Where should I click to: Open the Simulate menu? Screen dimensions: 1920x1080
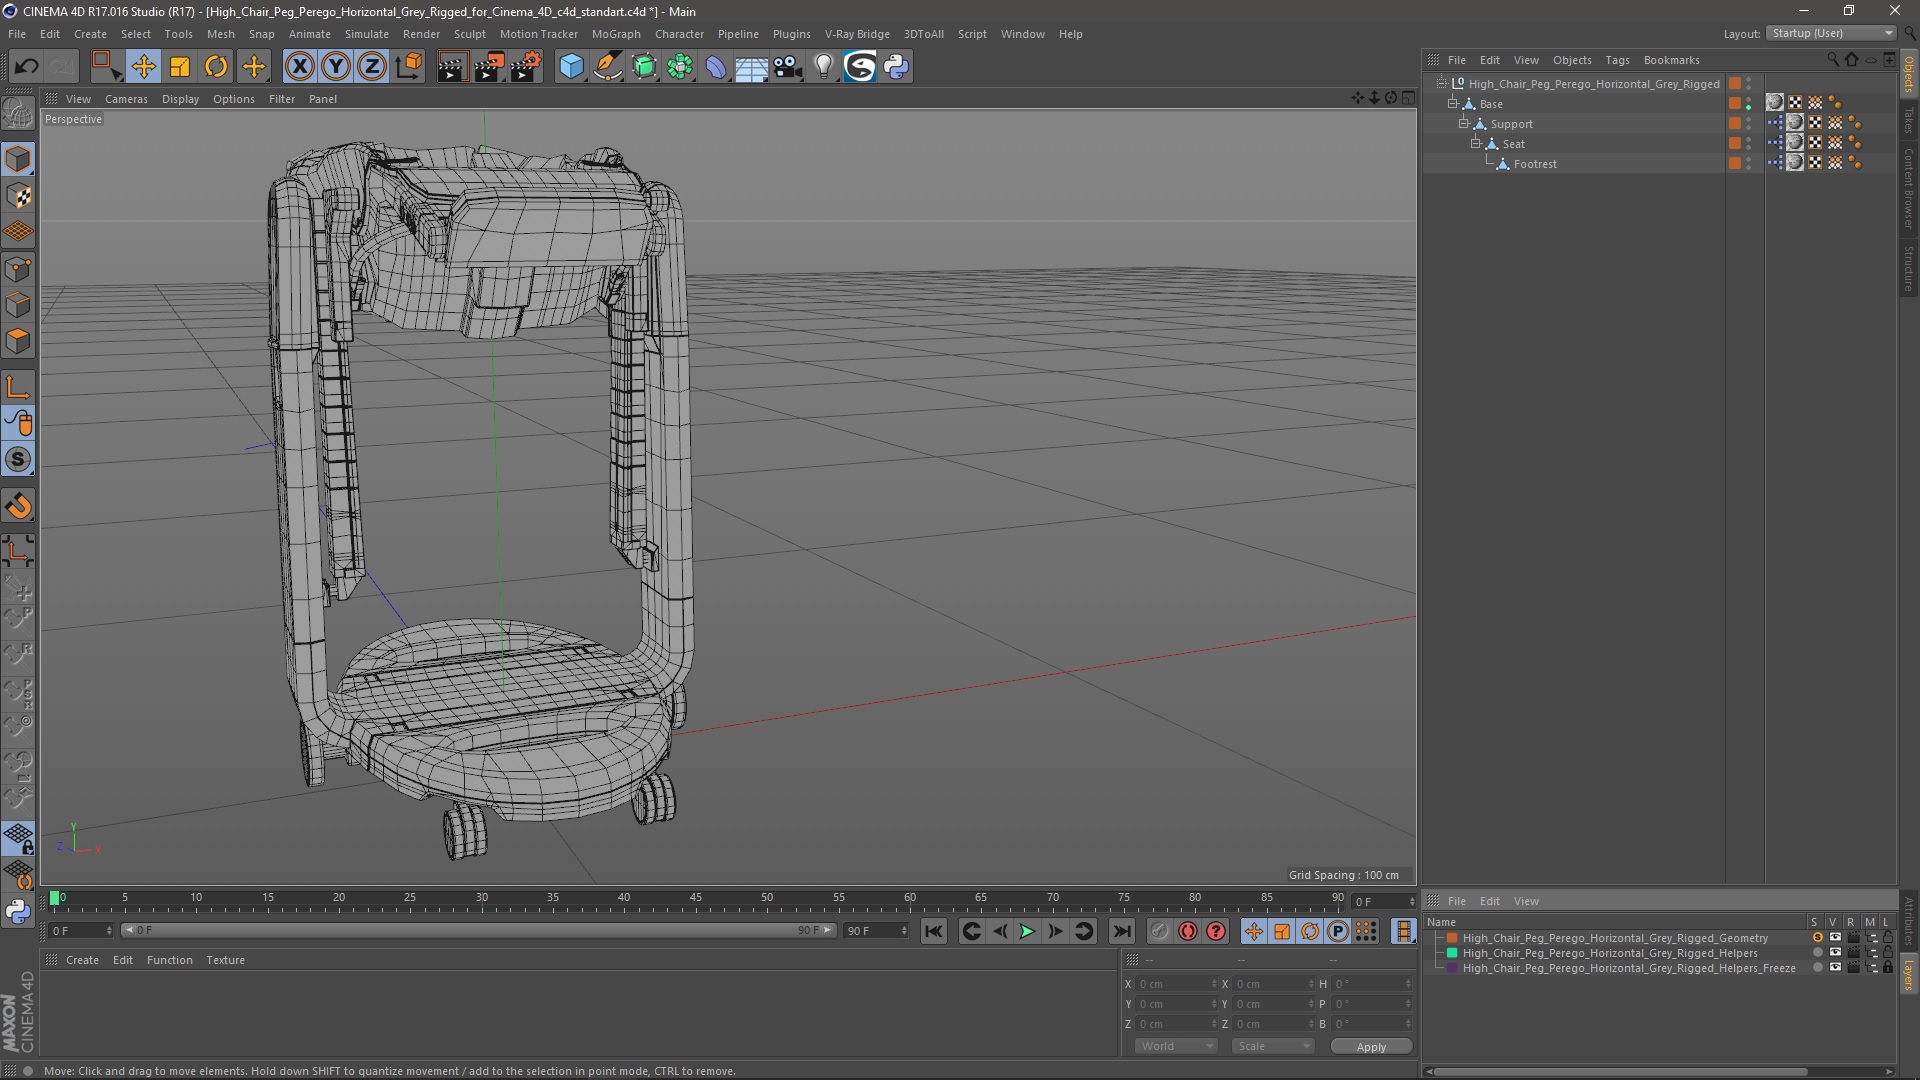coord(366,34)
